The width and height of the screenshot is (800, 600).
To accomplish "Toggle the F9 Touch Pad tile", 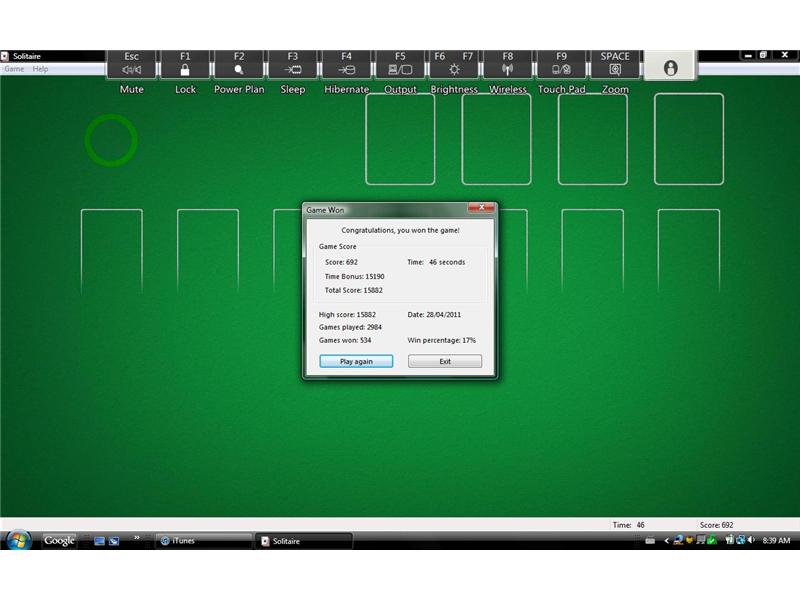I will coord(561,64).
